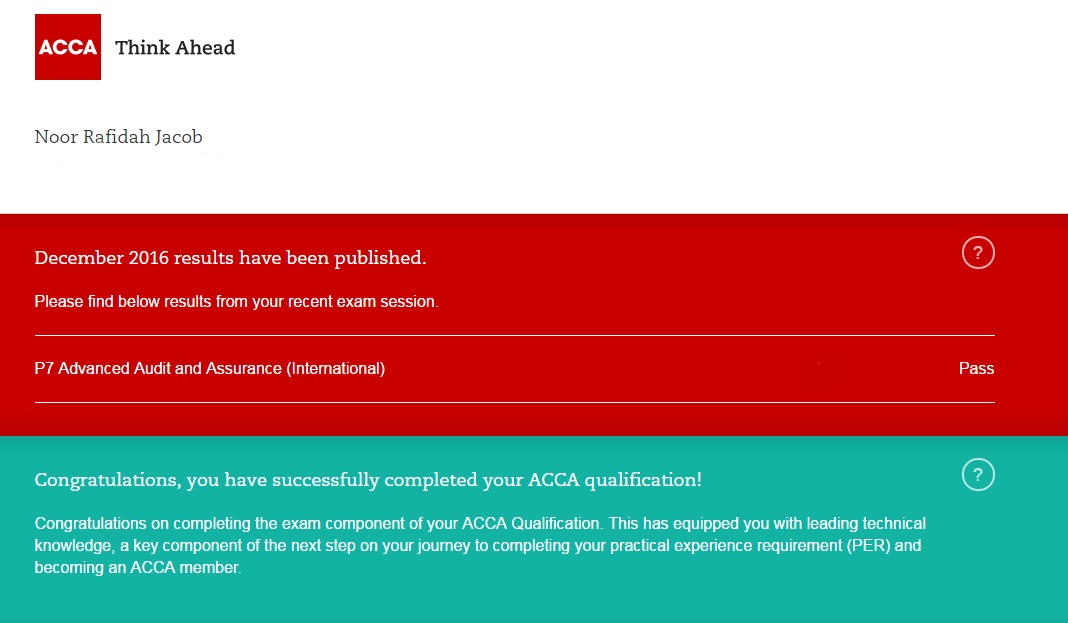The width and height of the screenshot is (1068, 623).
Task: Click the December 2016 results published heading
Action: [x=230, y=258]
